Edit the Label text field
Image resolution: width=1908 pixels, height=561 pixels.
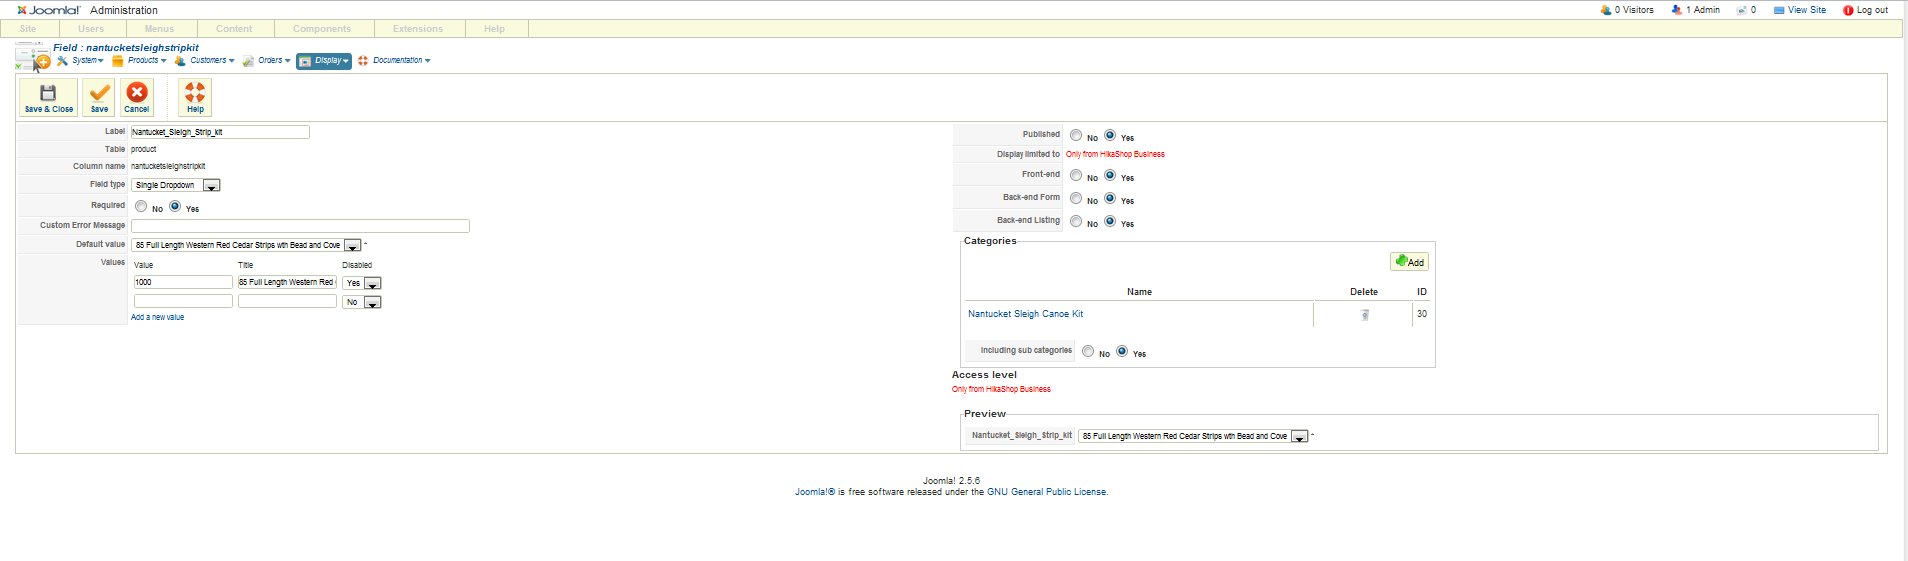tap(220, 132)
